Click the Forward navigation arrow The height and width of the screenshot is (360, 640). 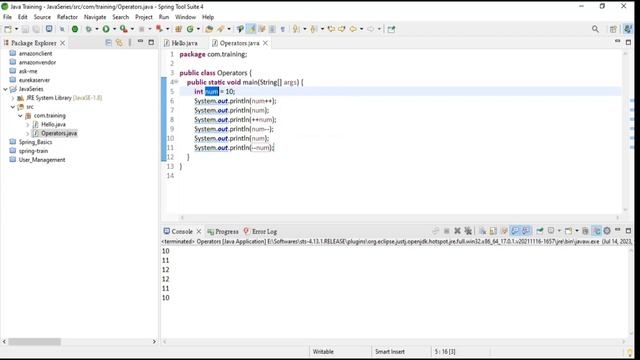pos(370,29)
